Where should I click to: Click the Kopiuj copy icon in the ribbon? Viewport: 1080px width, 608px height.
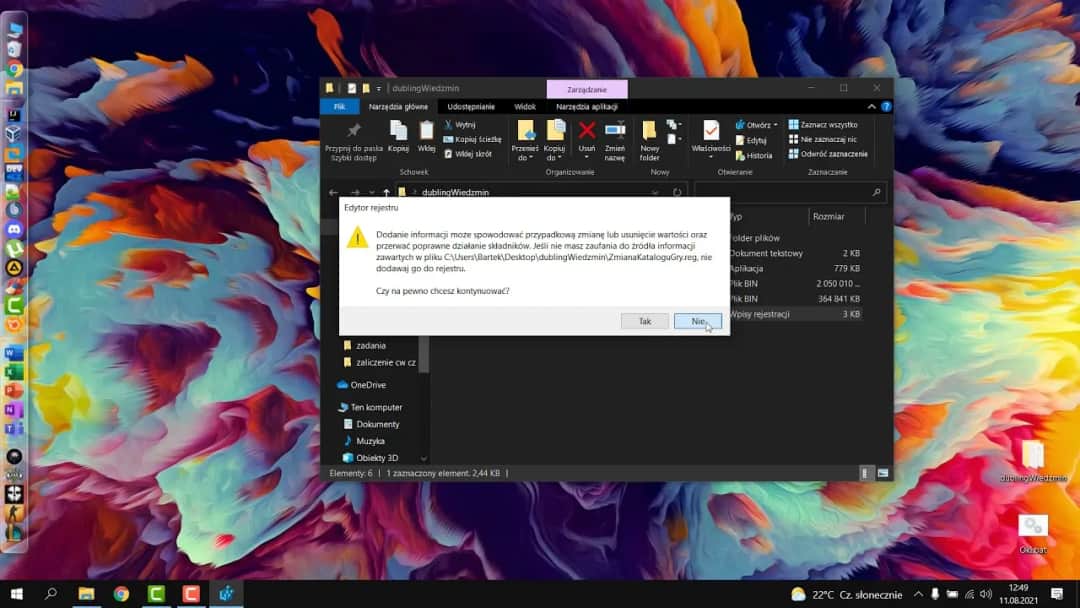pyautogui.click(x=398, y=131)
